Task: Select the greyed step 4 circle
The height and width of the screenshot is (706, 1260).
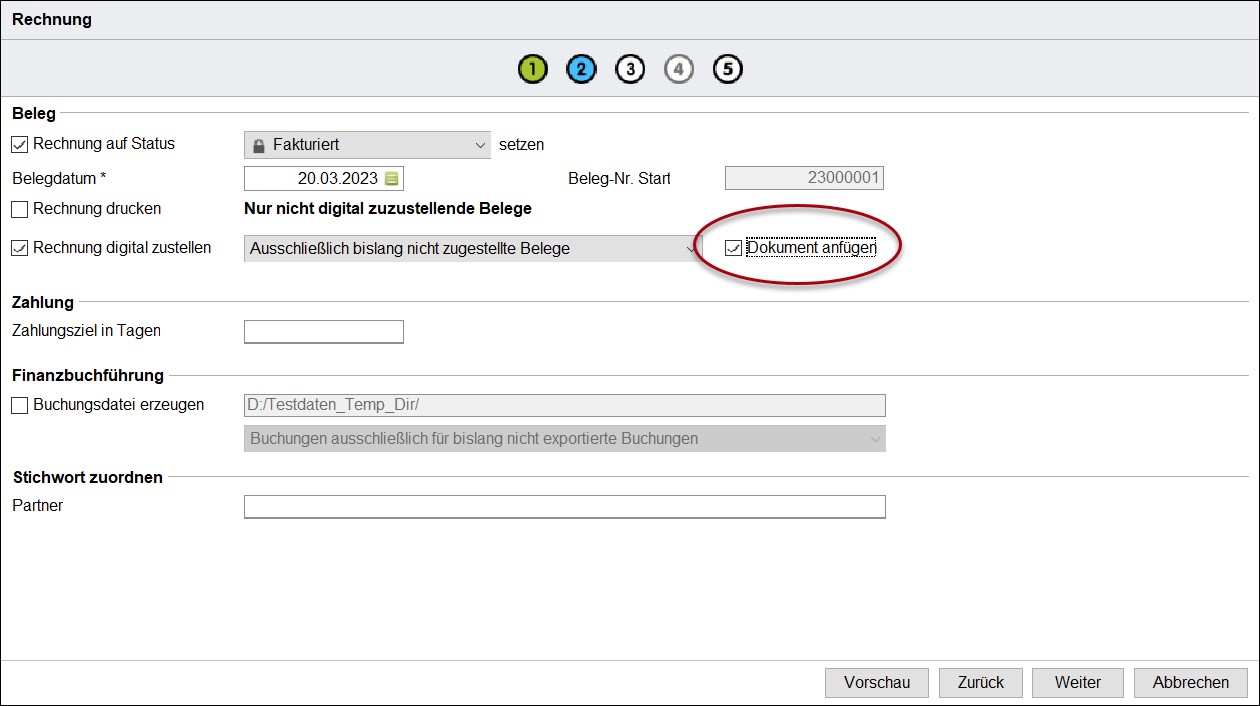Action: 679,69
